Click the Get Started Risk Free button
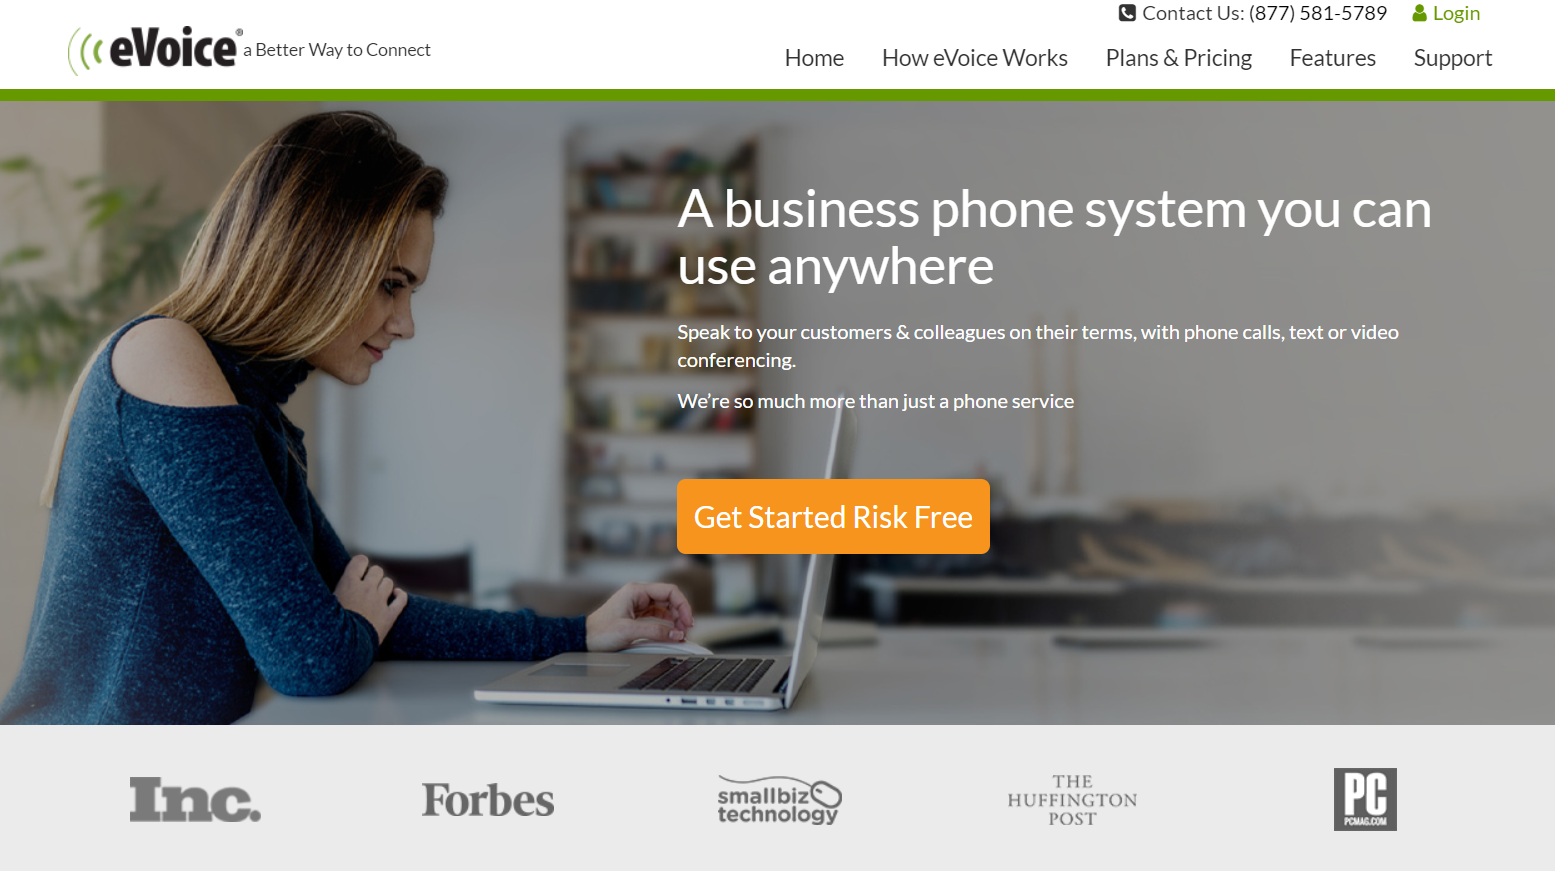The width and height of the screenshot is (1555, 871). 833,516
